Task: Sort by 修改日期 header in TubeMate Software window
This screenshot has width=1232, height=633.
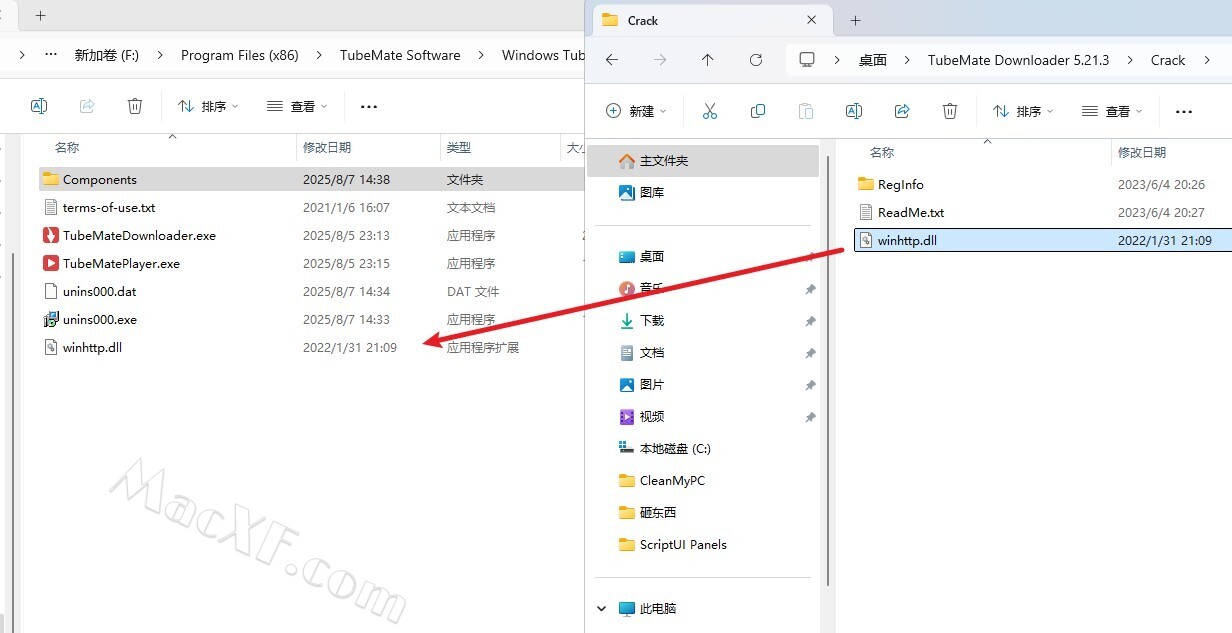Action: click(327, 148)
